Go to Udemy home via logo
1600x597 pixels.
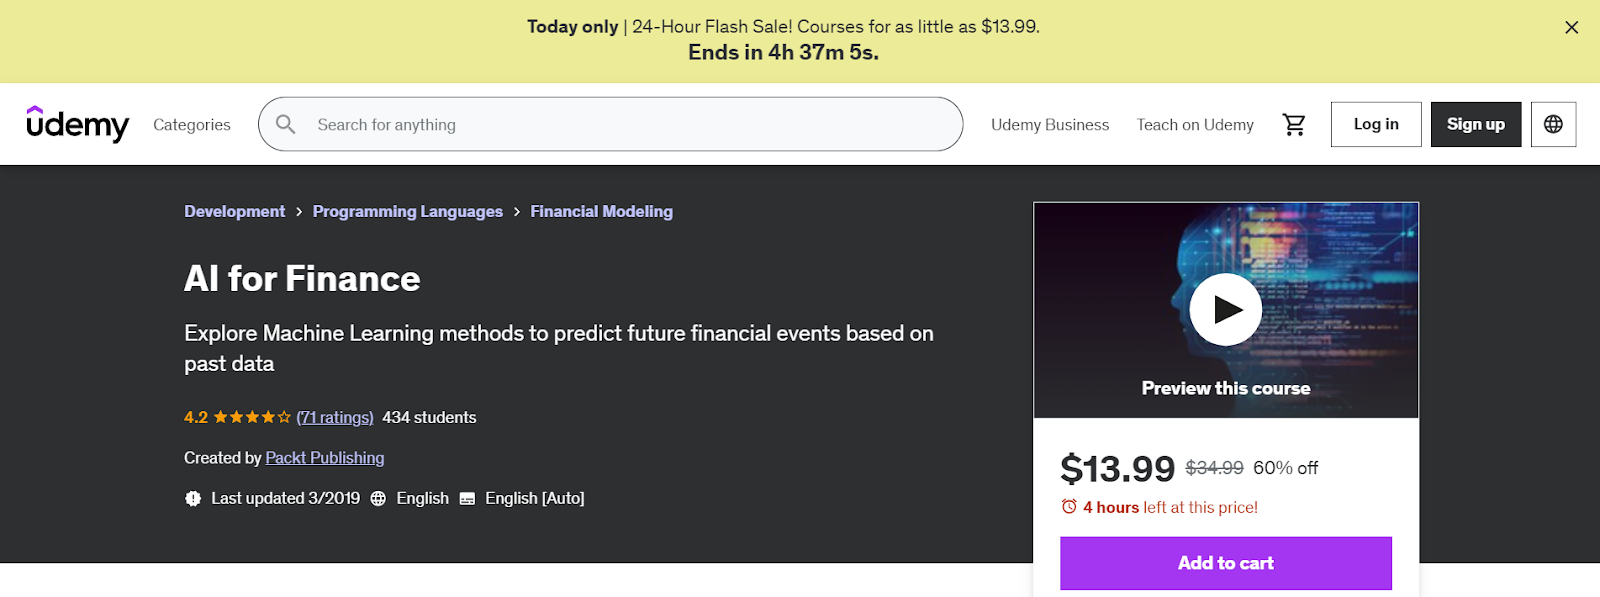pyautogui.click(x=77, y=124)
